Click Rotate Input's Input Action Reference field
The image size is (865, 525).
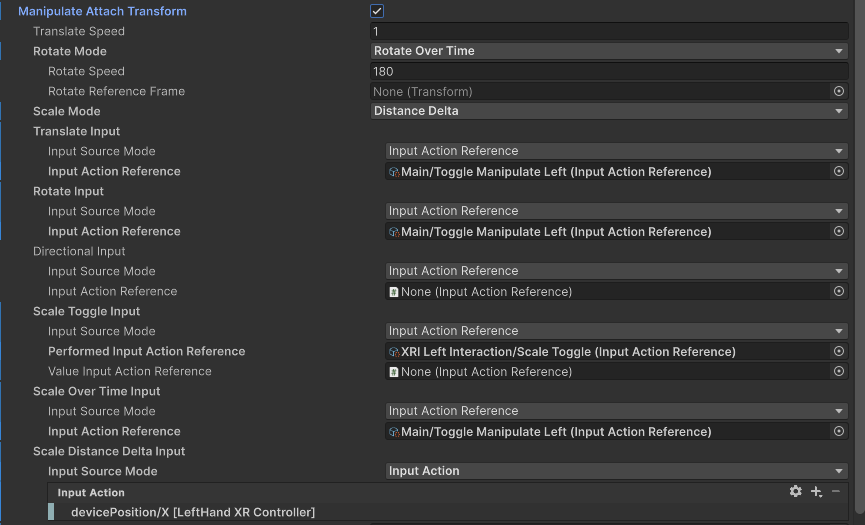point(607,232)
